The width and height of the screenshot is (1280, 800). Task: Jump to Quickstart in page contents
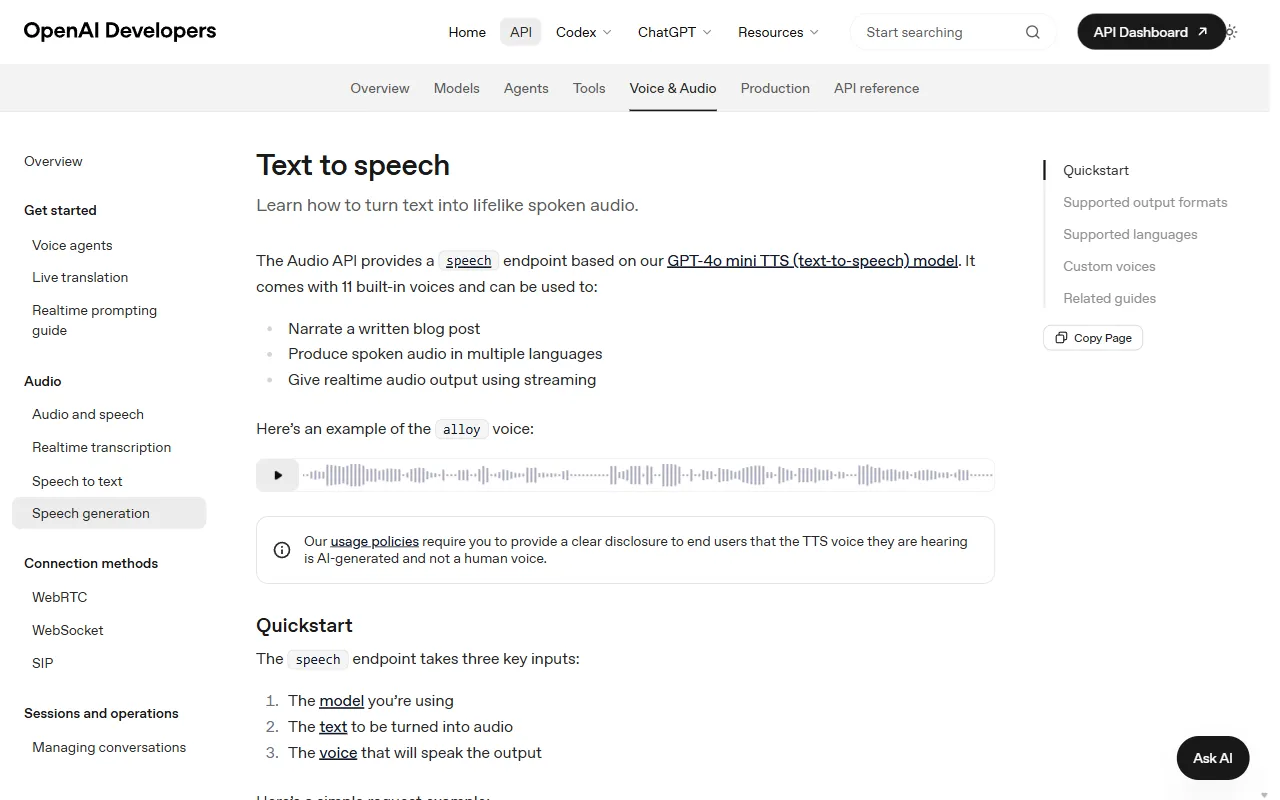[x=1096, y=170]
